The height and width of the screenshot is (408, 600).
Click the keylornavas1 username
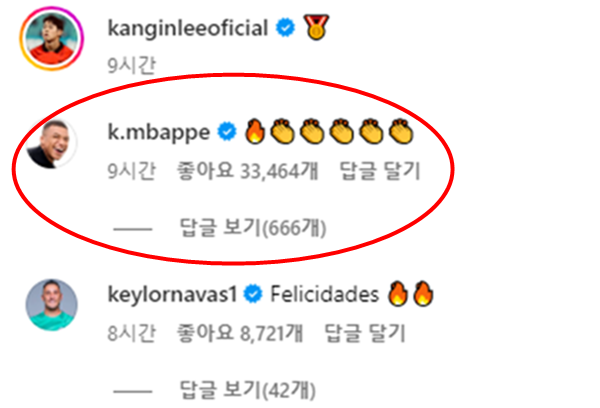pyautogui.click(x=172, y=295)
